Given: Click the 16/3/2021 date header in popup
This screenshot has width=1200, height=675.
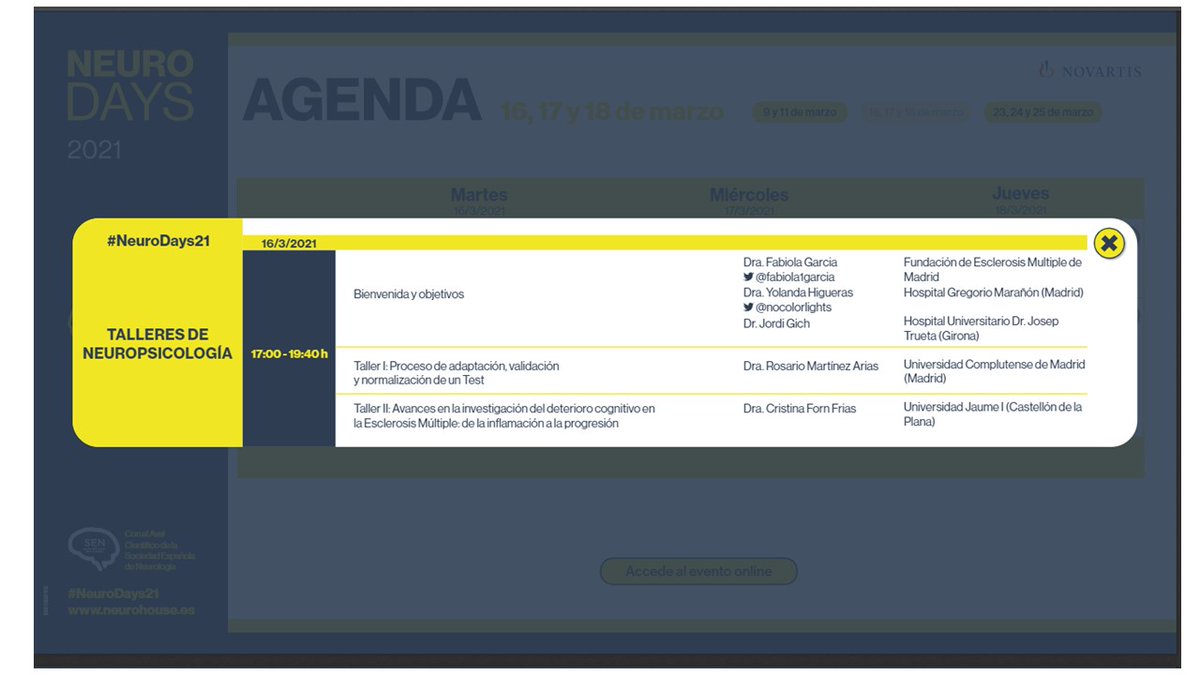Looking at the screenshot, I should coord(289,243).
